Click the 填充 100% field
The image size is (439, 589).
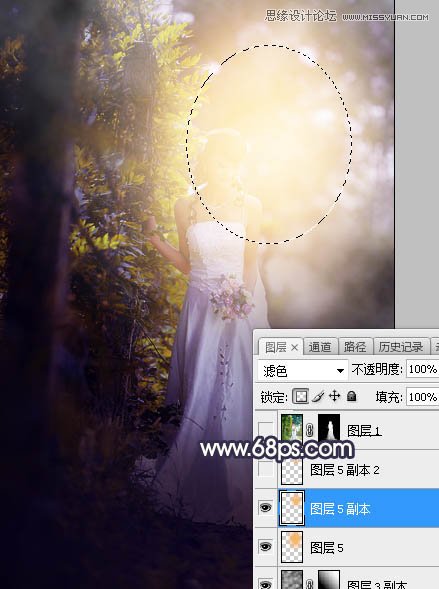pyautogui.click(x=422, y=397)
